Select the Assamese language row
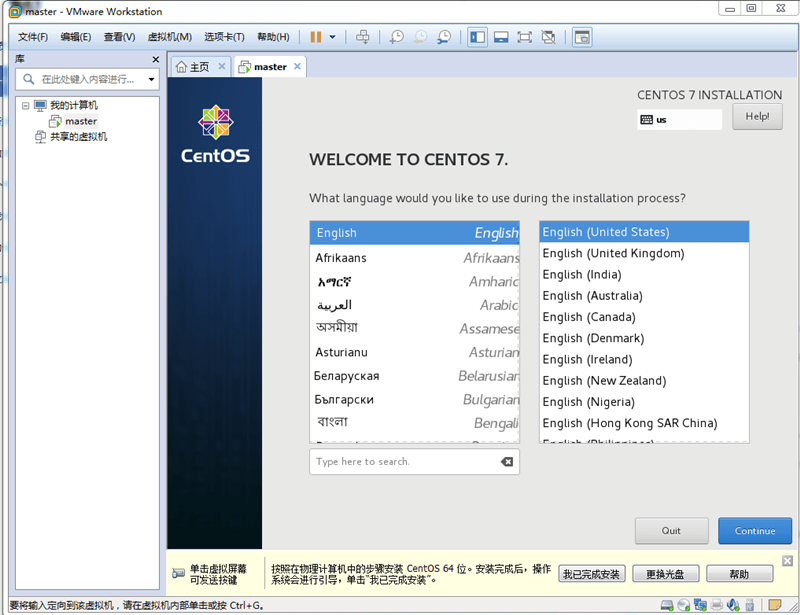This screenshot has width=800, height=615. coord(415,329)
